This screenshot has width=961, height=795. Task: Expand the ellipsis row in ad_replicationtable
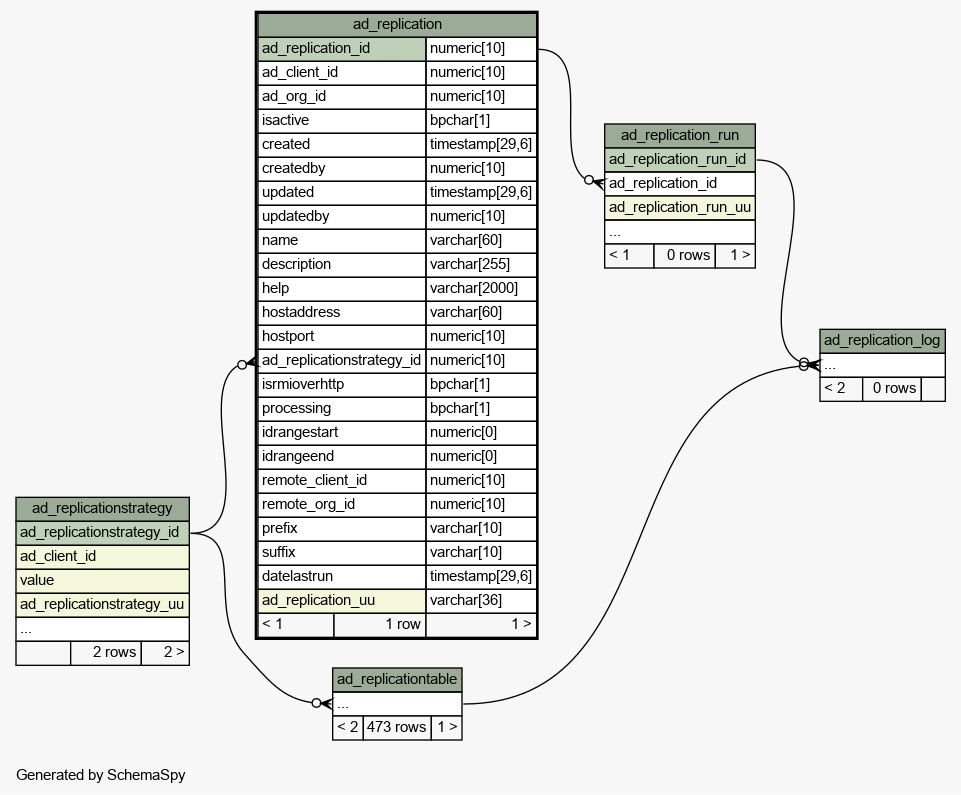tap(397, 703)
